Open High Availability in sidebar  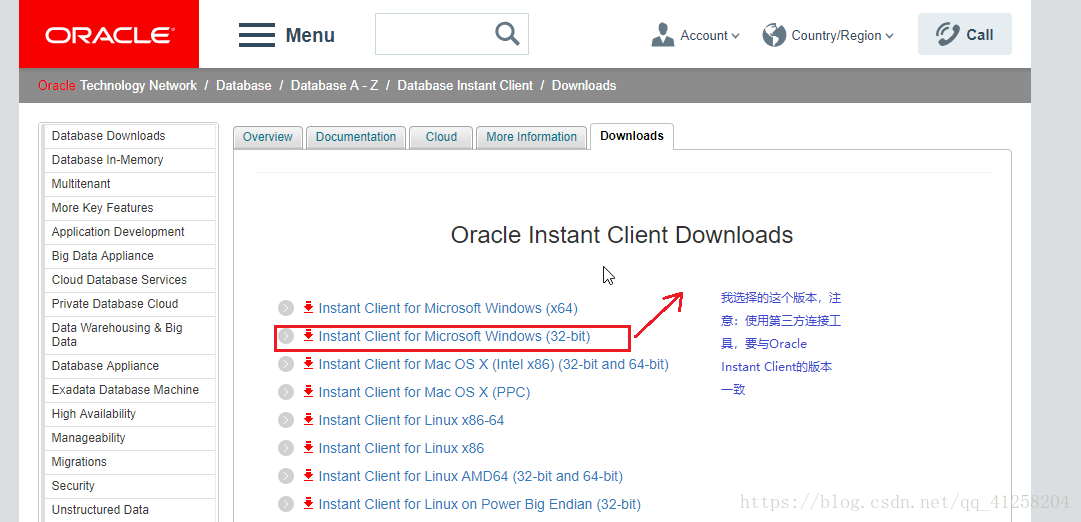[130, 414]
